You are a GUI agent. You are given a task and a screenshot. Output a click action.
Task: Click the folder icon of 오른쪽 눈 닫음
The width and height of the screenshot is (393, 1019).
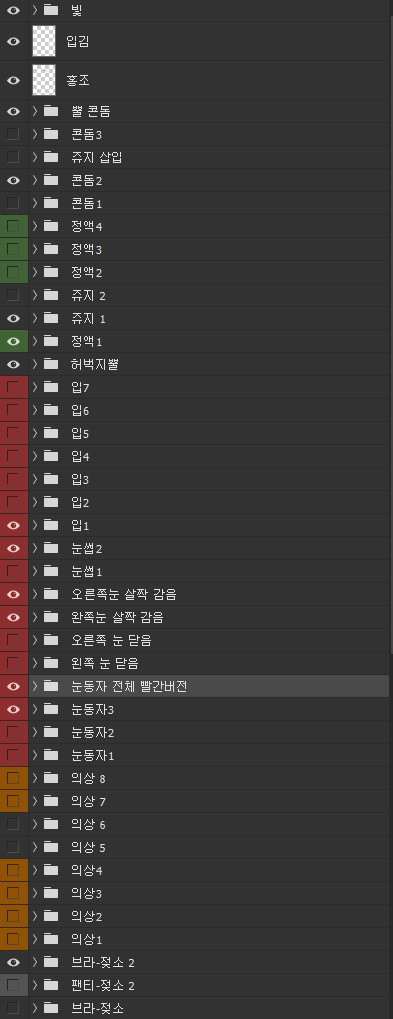(51, 640)
